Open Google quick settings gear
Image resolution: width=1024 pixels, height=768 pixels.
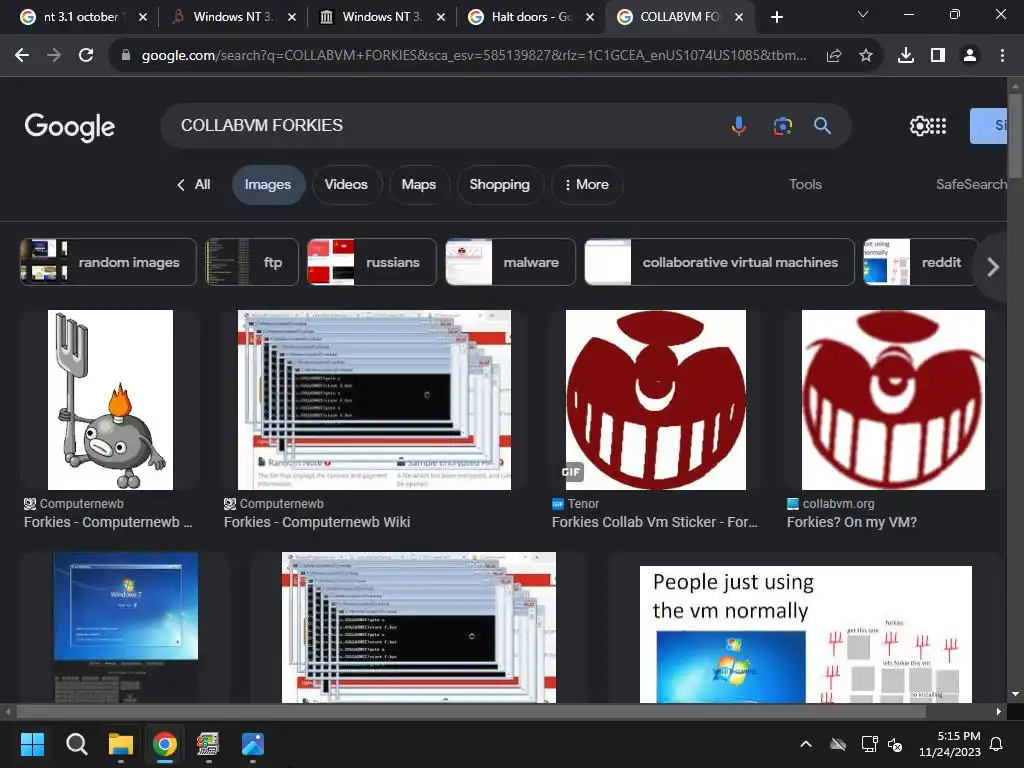pyautogui.click(x=919, y=126)
